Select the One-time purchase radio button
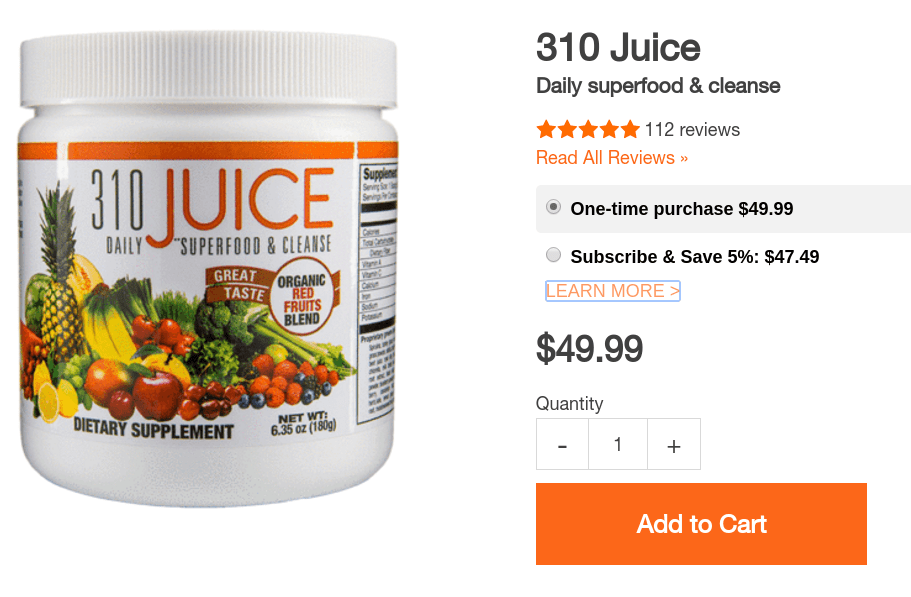 [554, 207]
